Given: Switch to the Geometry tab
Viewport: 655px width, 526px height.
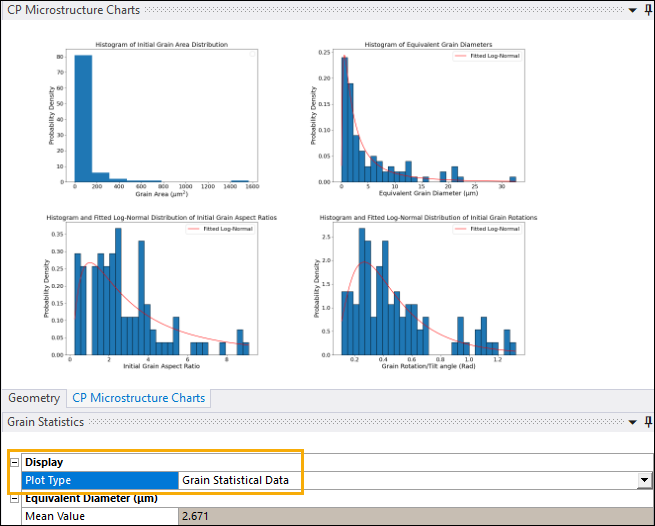Looking at the screenshot, I should click(x=34, y=398).
